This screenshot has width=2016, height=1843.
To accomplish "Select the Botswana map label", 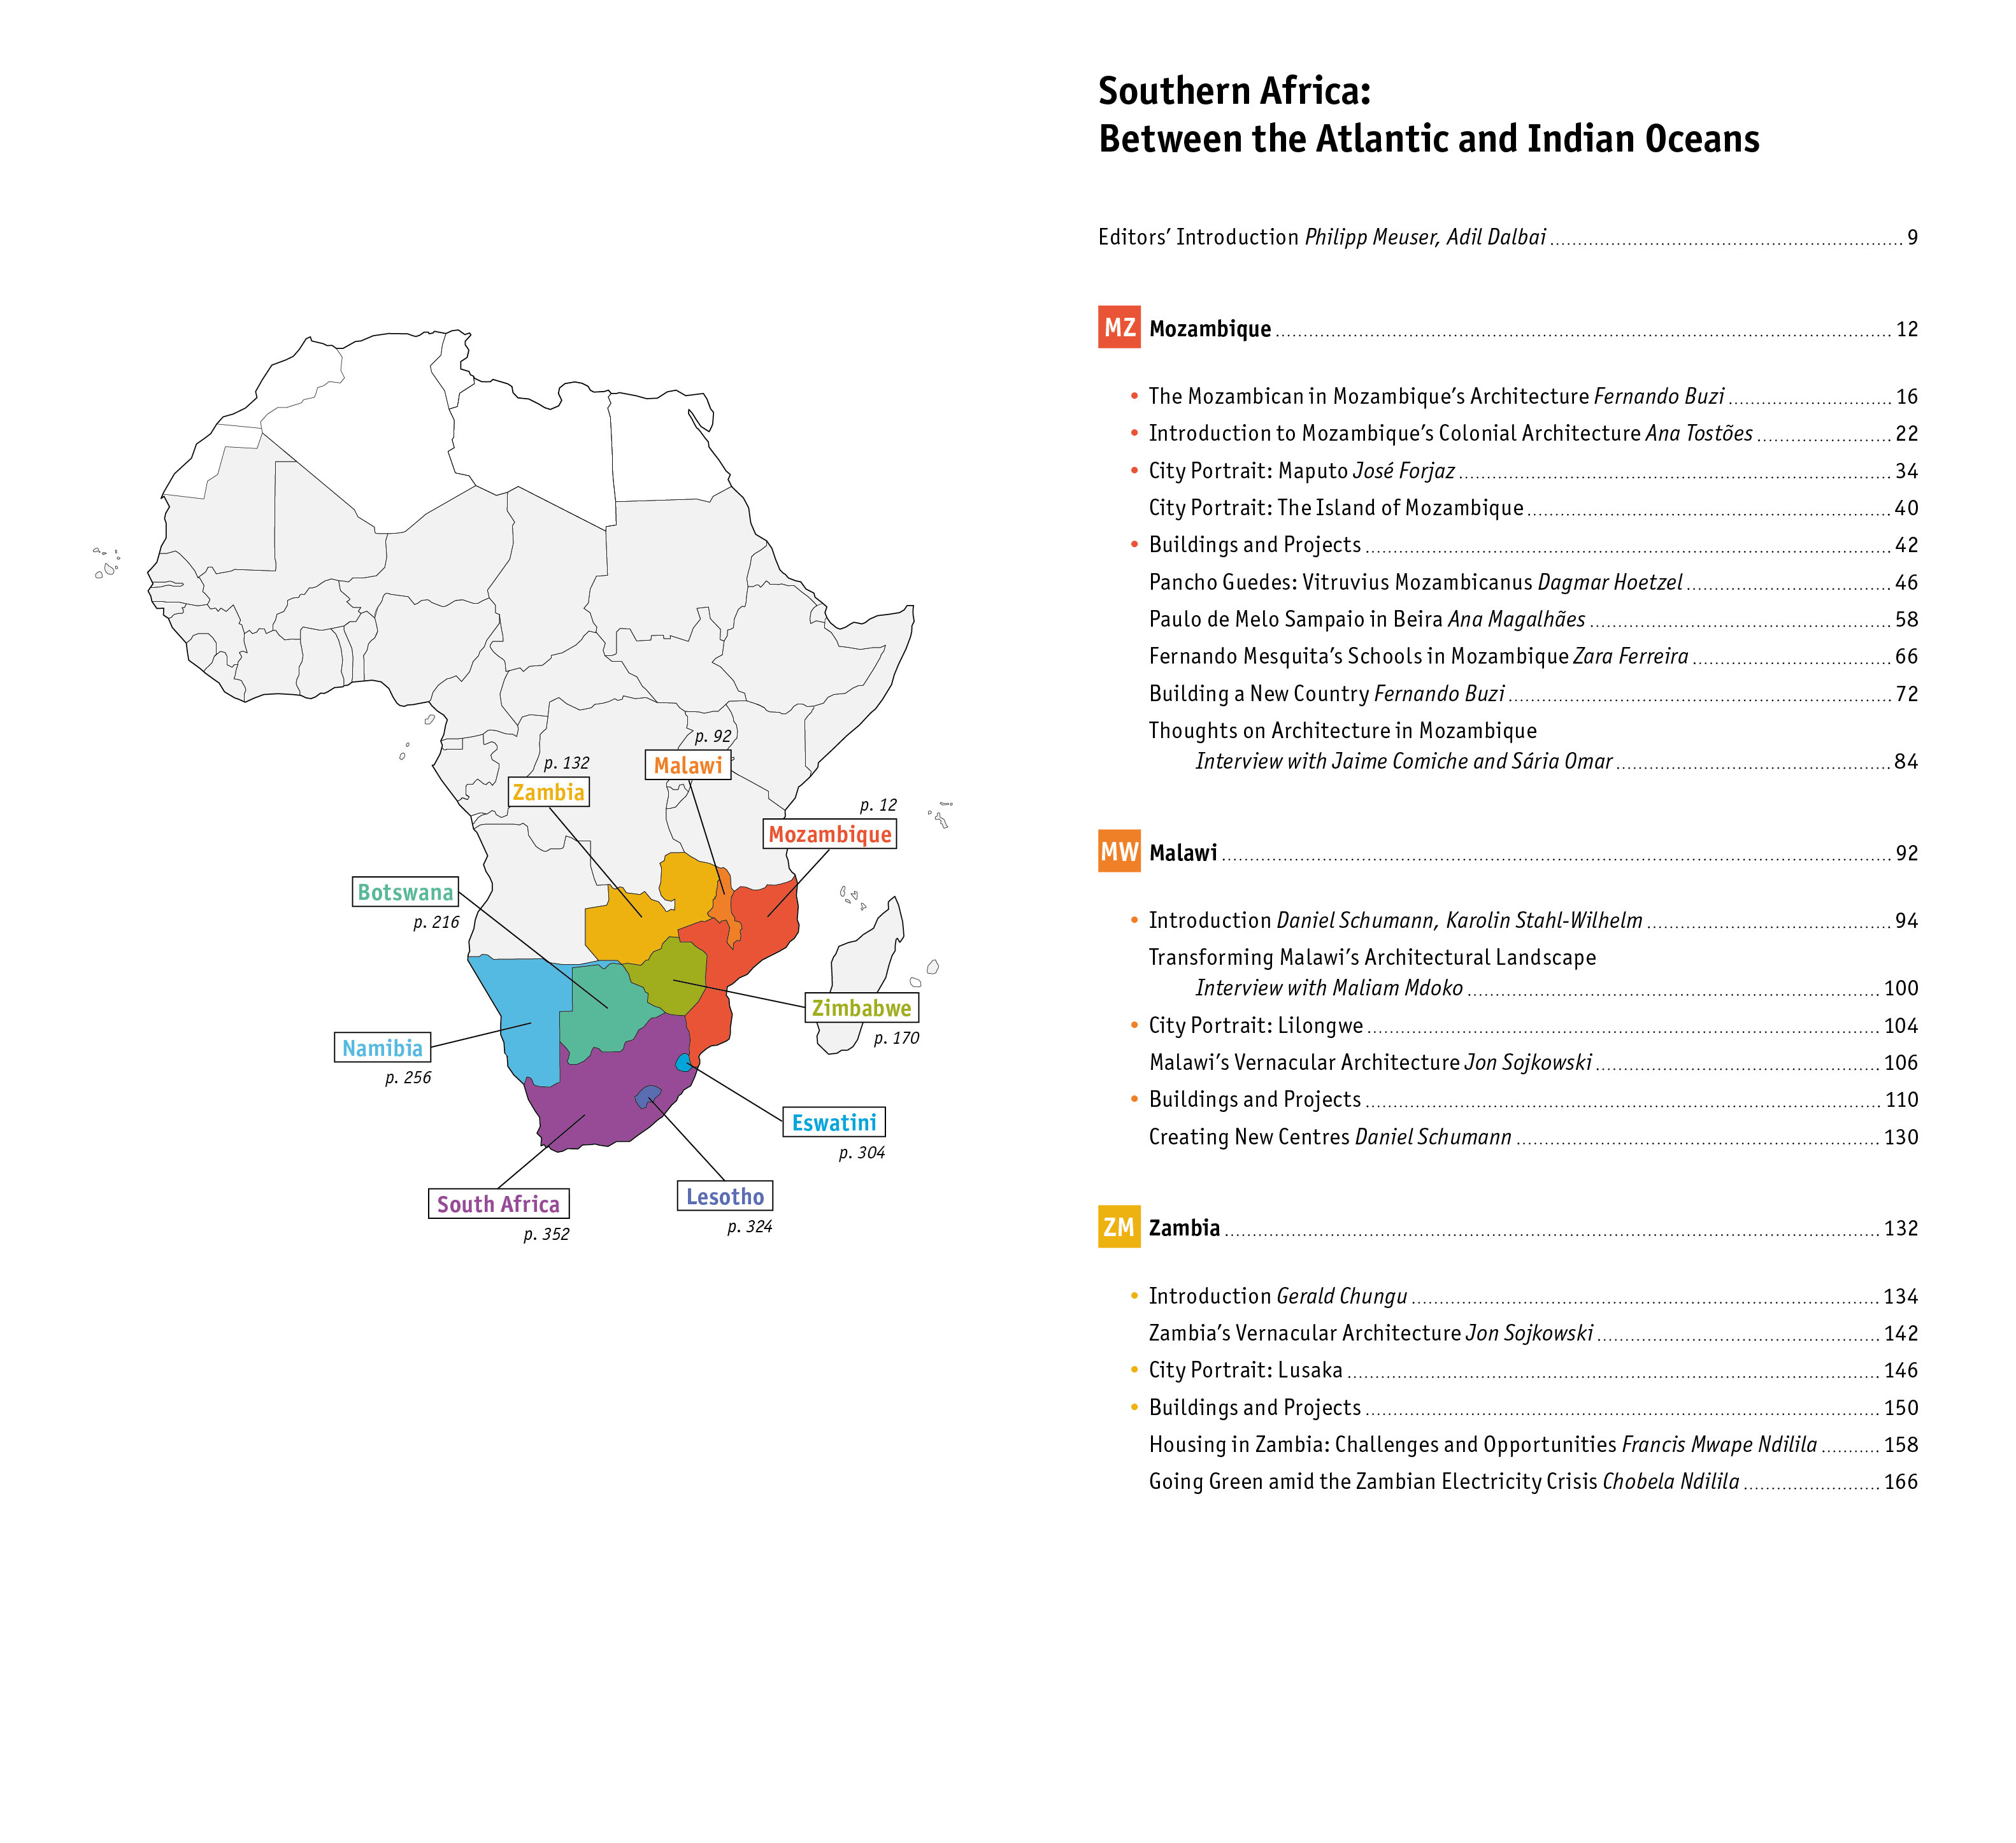I will (x=405, y=892).
